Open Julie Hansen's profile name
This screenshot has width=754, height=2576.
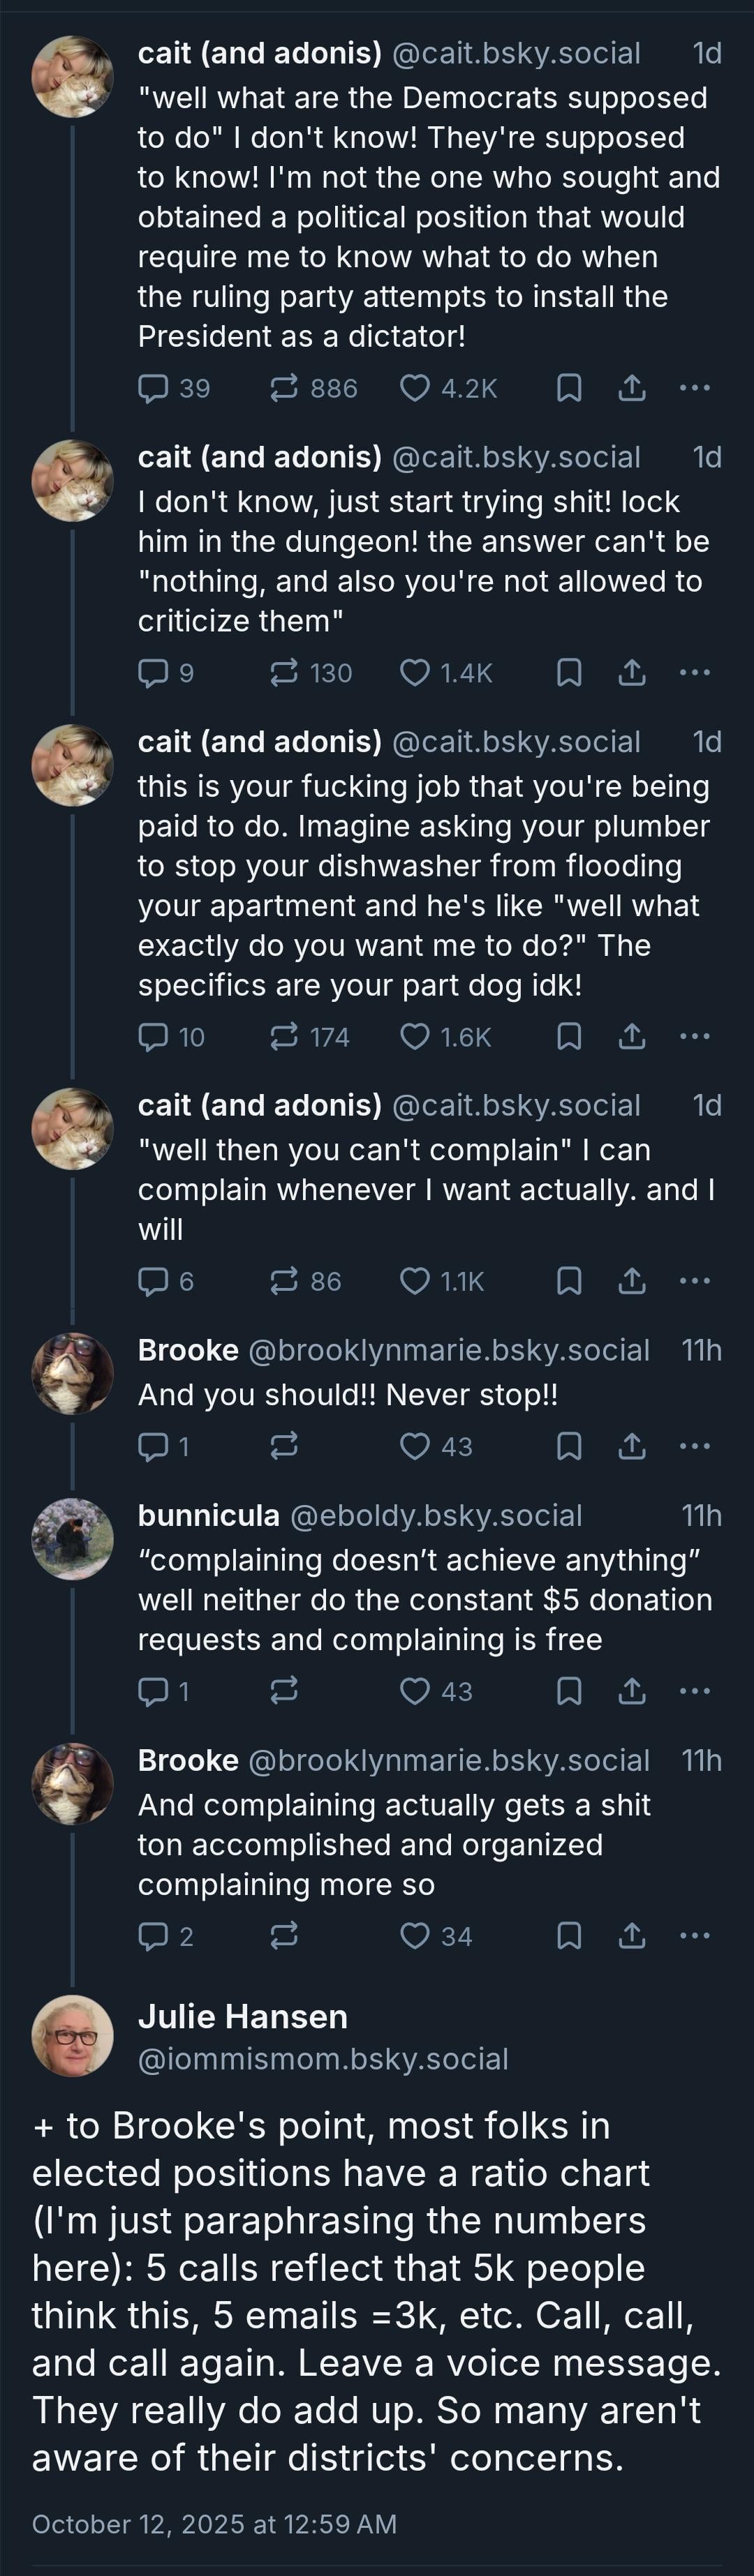243,2016
